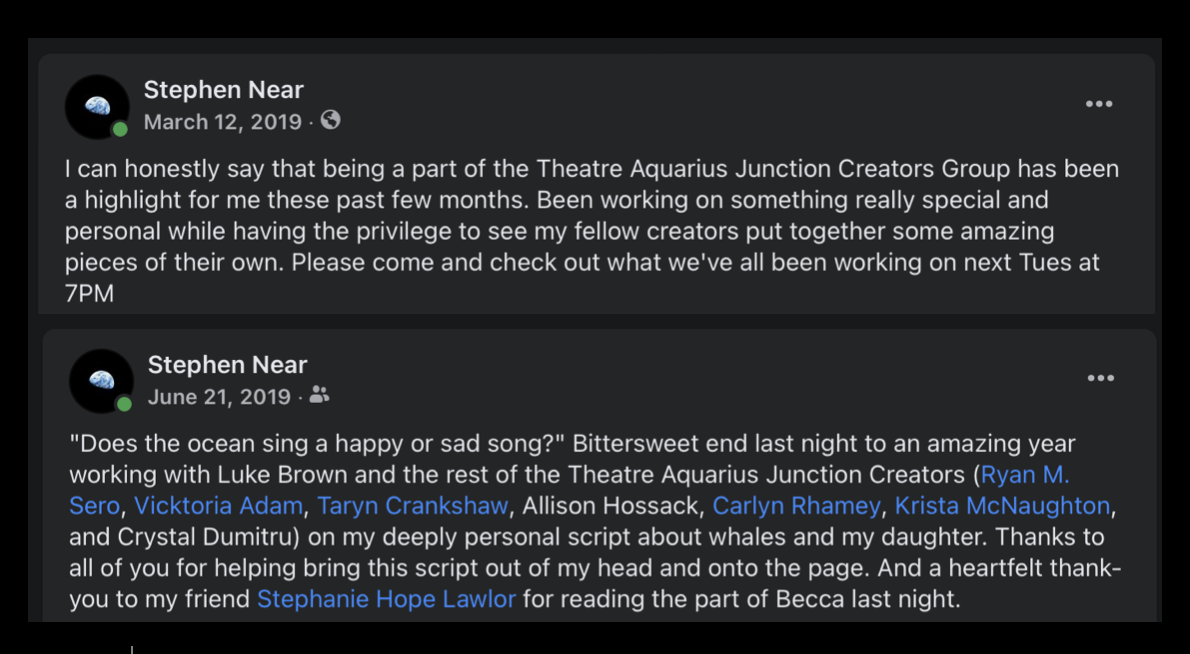The width and height of the screenshot is (1190, 654).
Task: Open options menu on March 12 post
Action: [x=1099, y=104]
